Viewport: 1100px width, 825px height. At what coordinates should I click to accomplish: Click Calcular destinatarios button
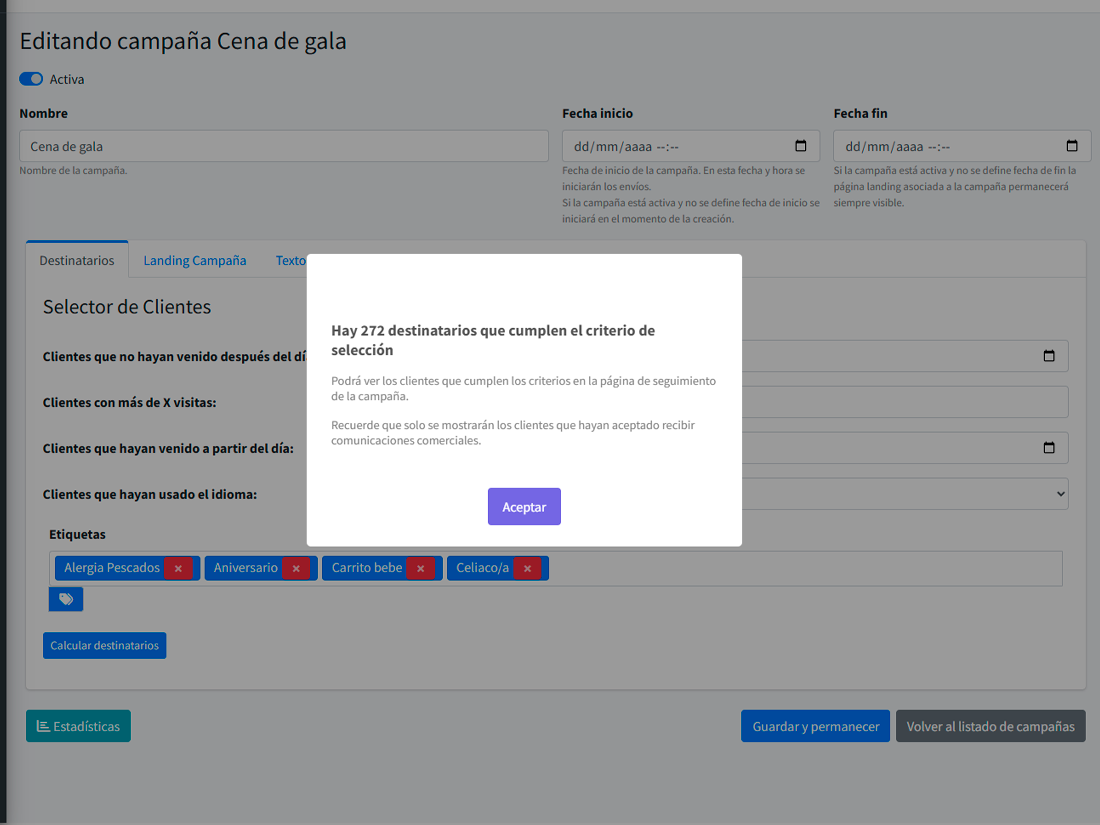(x=105, y=645)
